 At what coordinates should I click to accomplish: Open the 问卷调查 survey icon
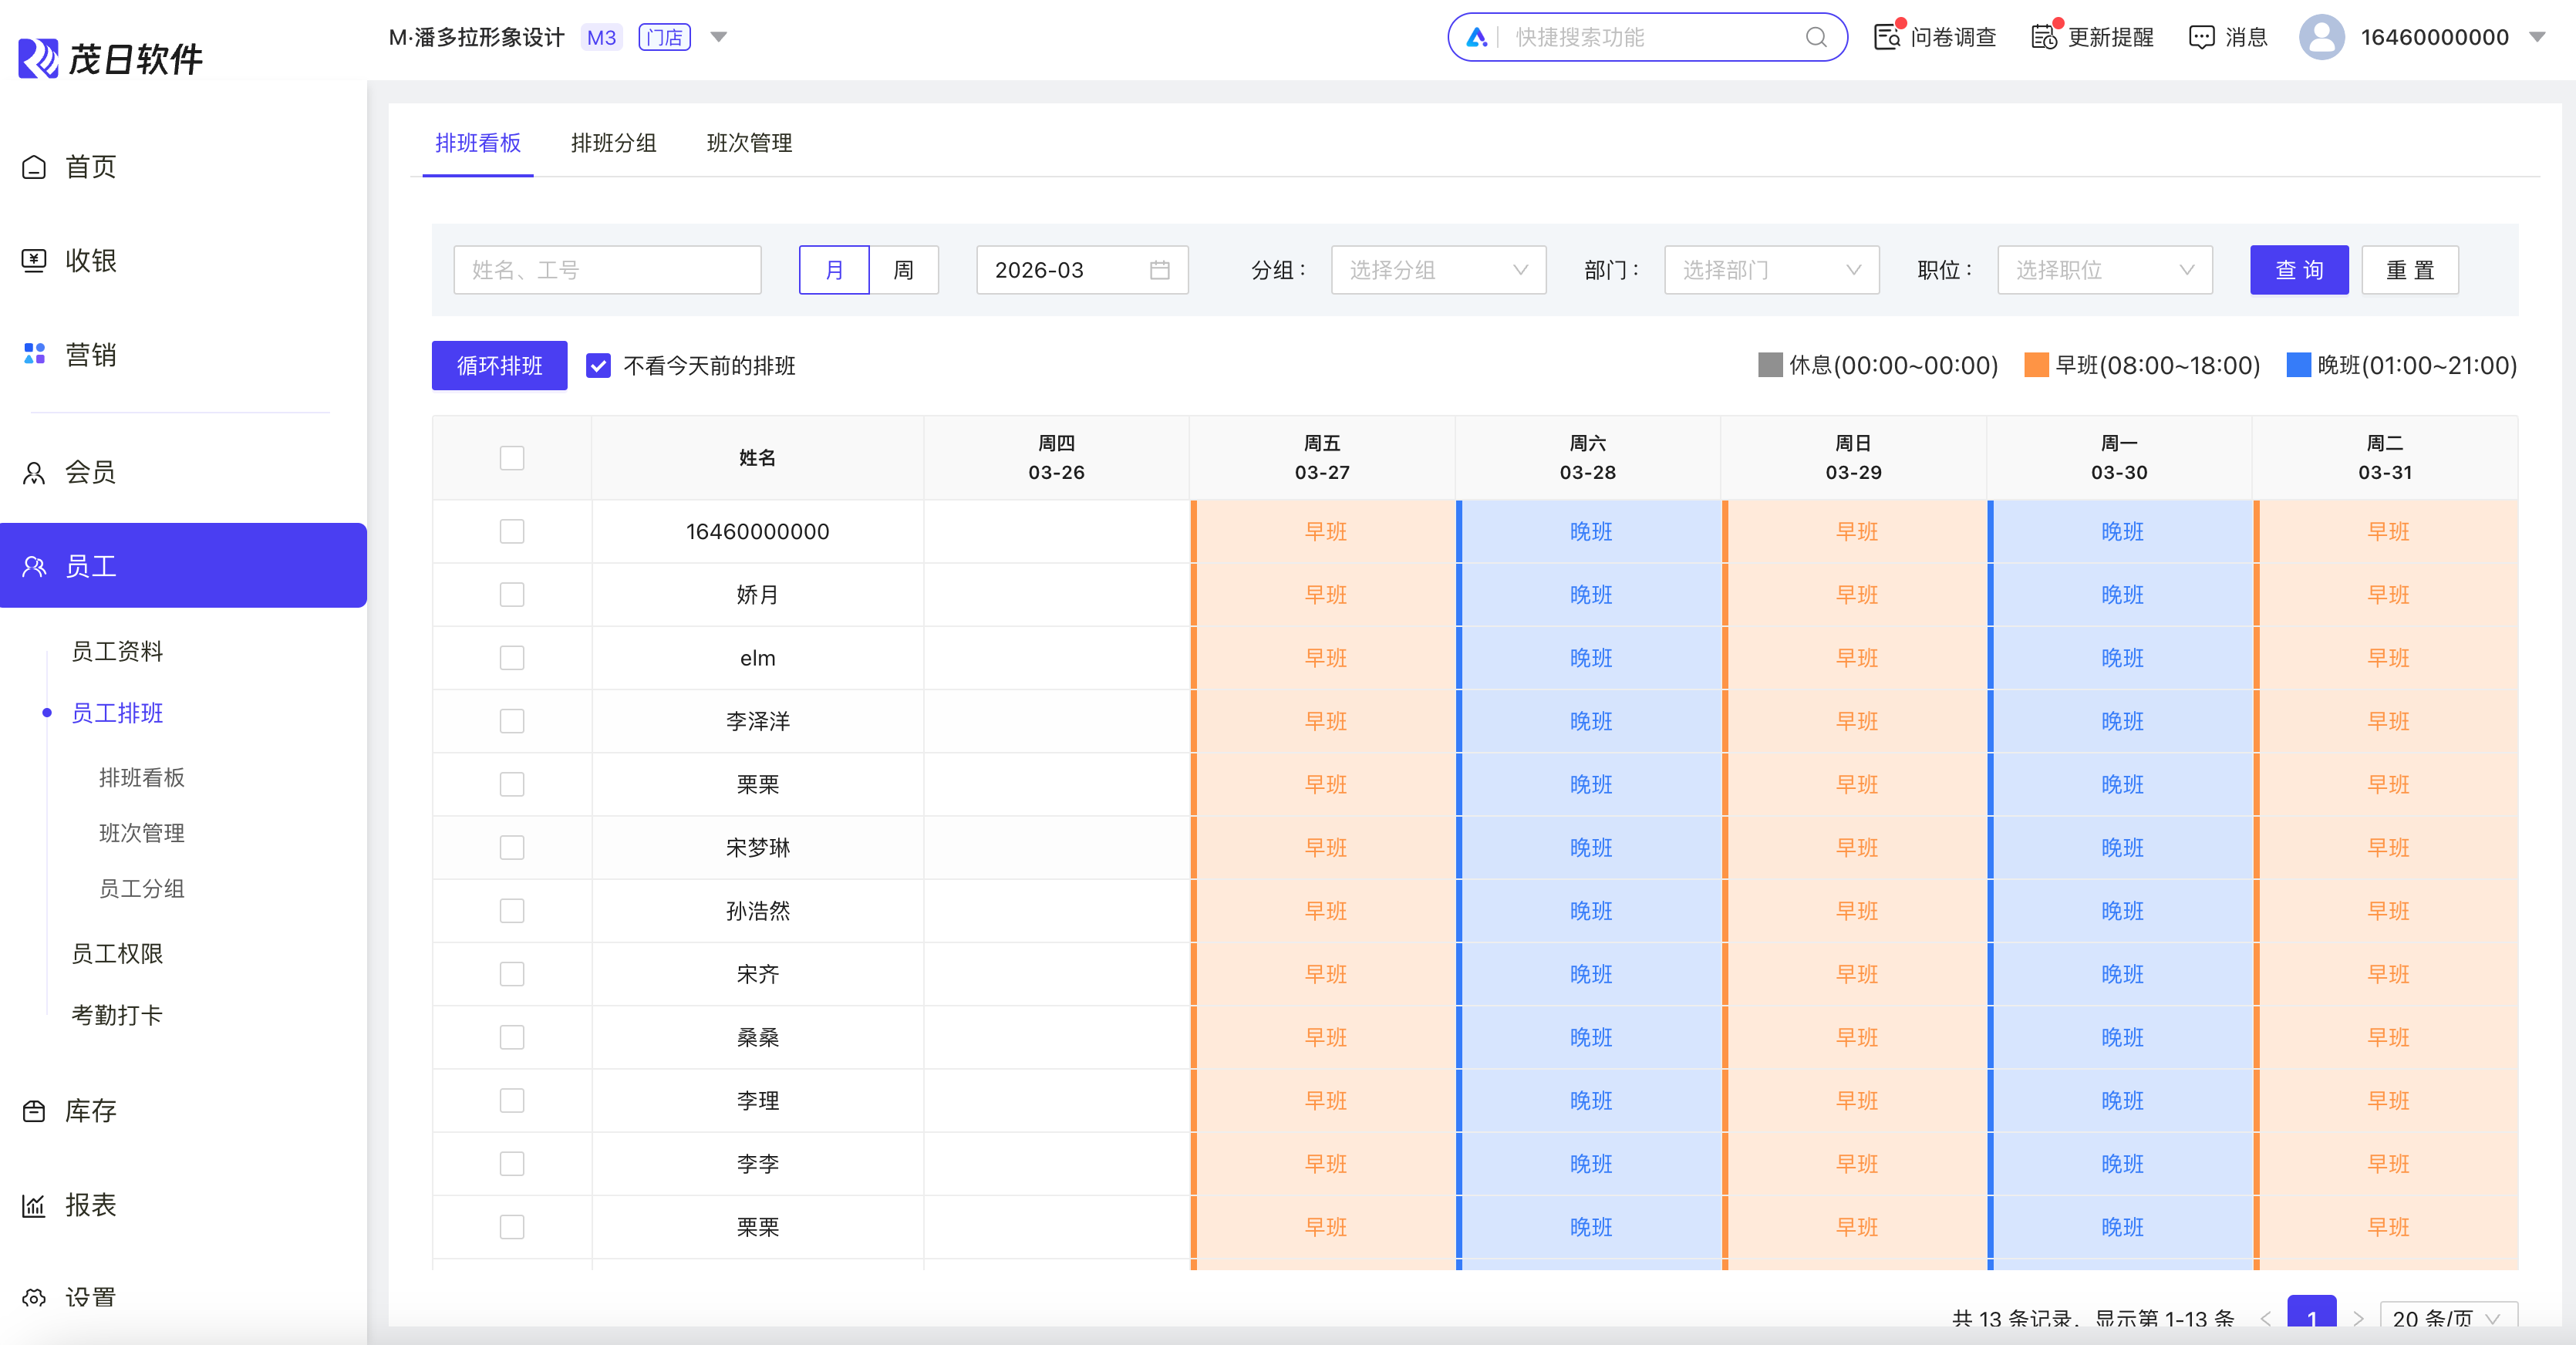point(1886,38)
